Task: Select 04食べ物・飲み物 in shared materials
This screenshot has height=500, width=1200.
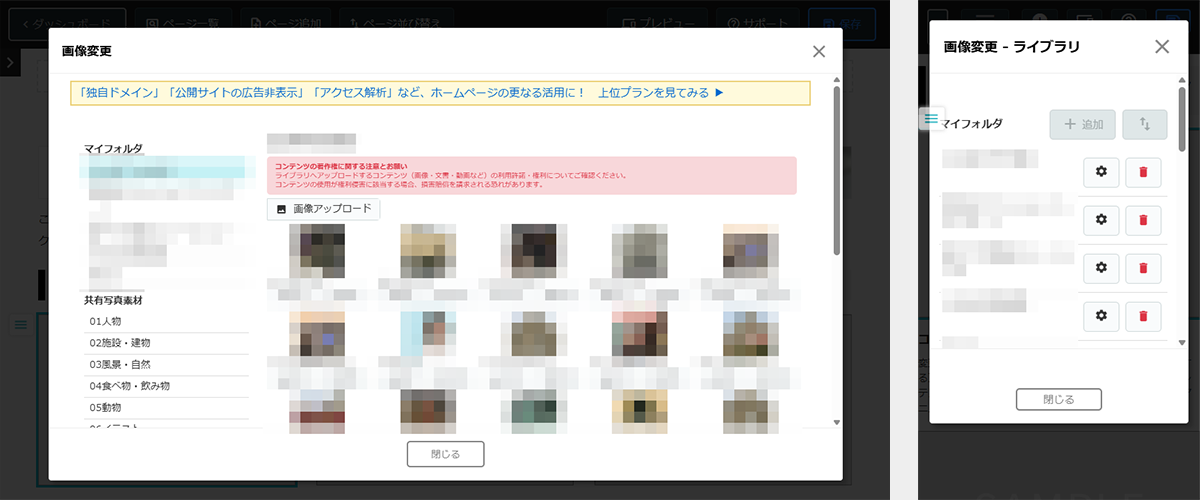Action: [129, 386]
